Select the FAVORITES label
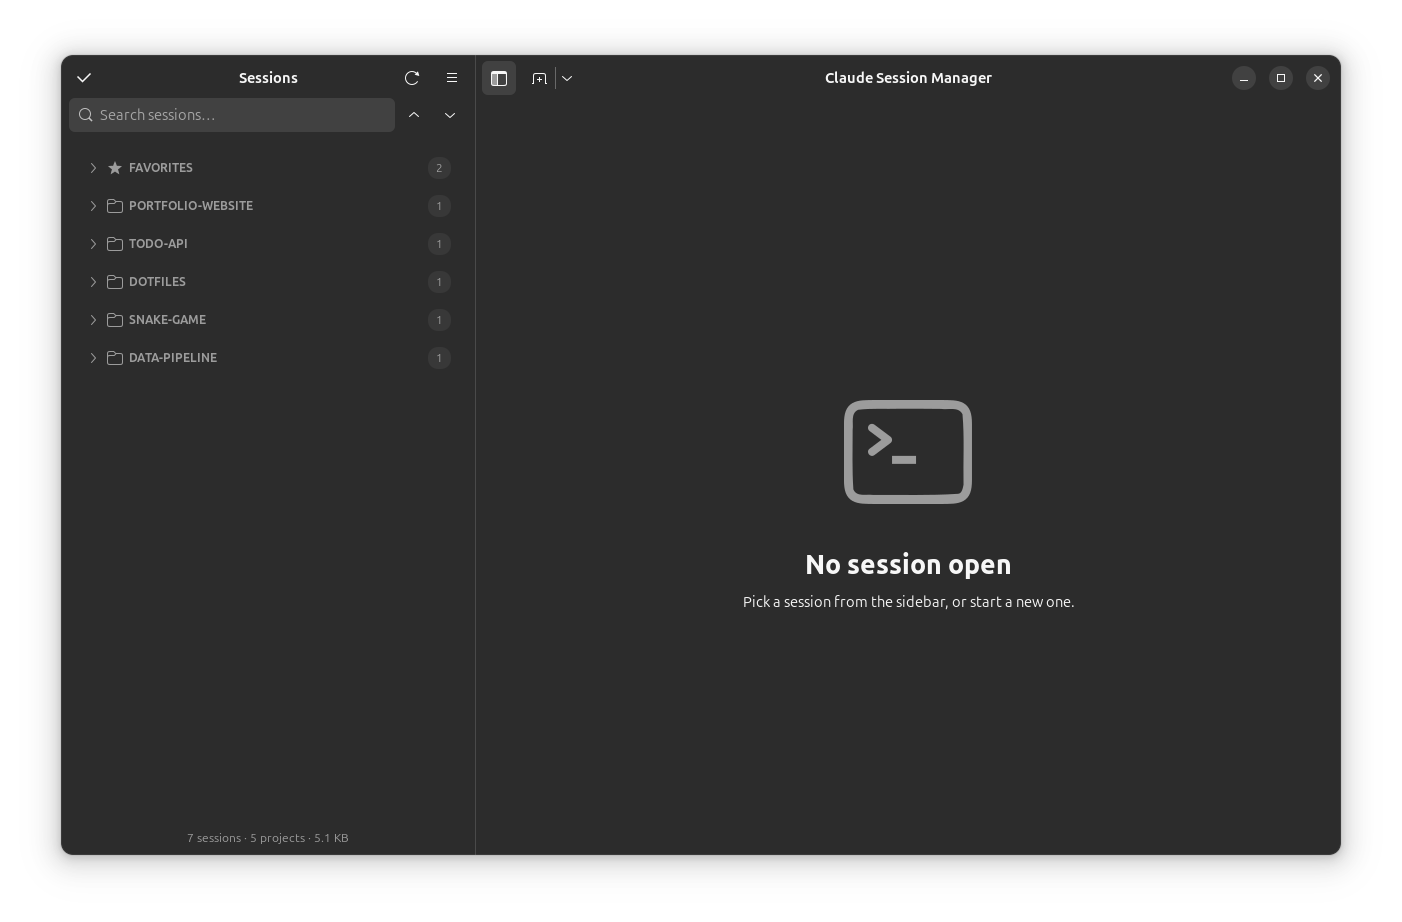Screen dimensions: 1402x922 tap(161, 168)
